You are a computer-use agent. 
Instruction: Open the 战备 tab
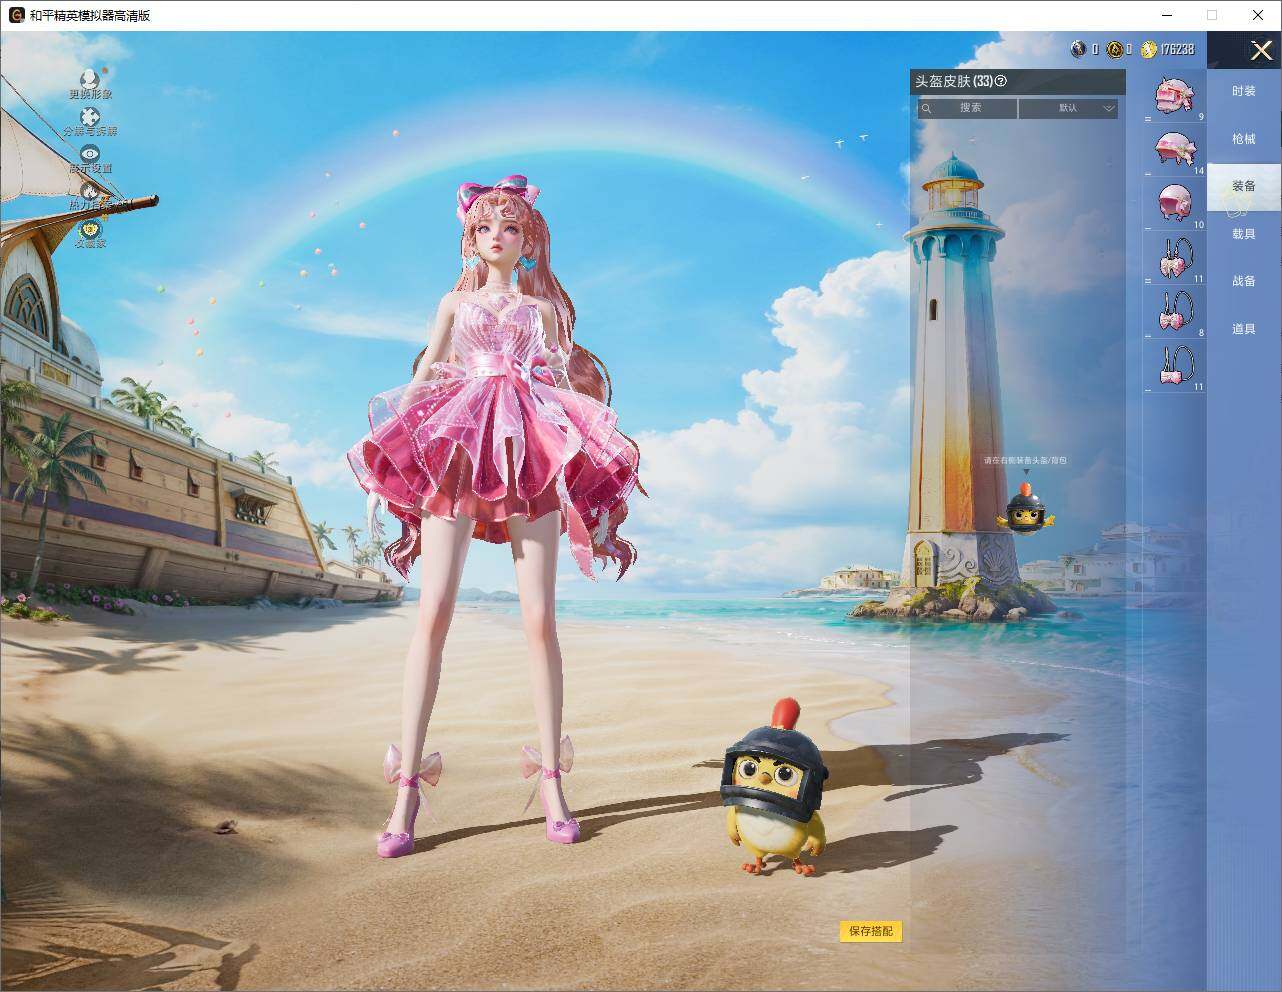point(1244,281)
